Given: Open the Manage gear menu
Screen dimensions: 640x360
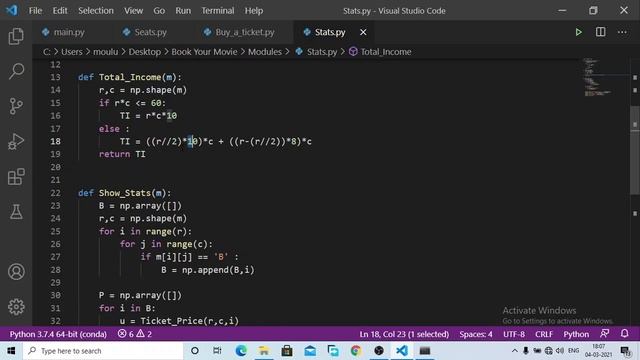Looking at the screenshot, I should pyautogui.click(x=16, y=307).
